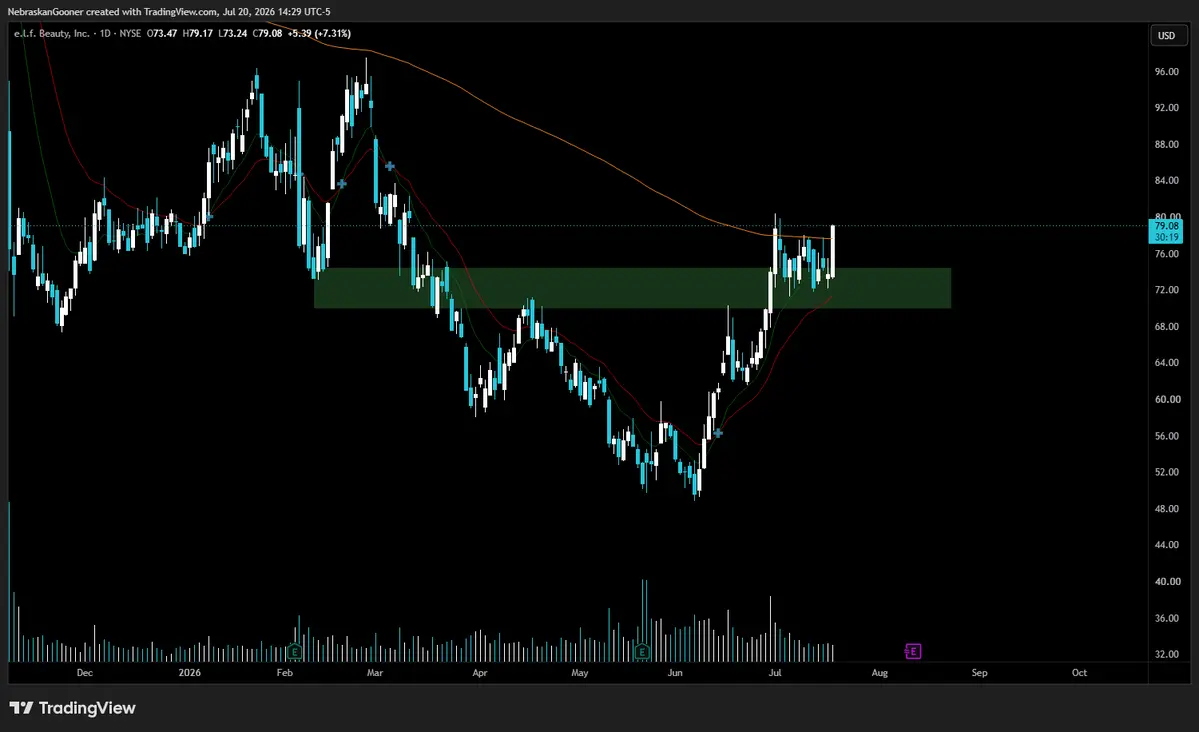Click the Jun label on the time axis
The image size is (1199, 732).
pos(674,673)
